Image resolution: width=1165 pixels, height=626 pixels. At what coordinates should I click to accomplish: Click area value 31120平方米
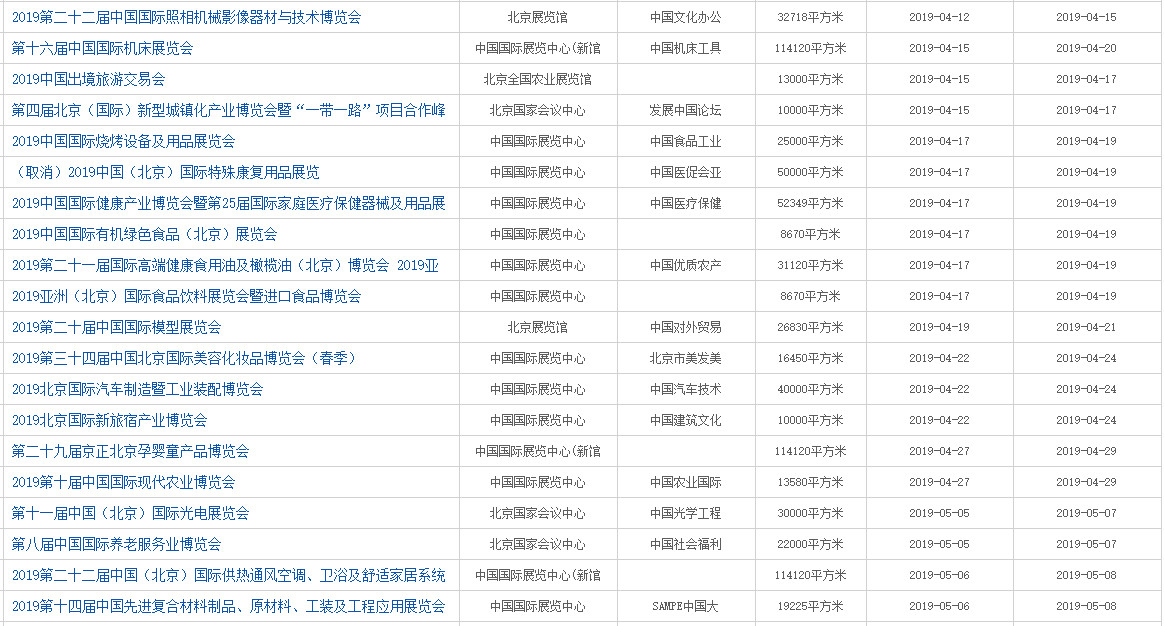[811, 266]
